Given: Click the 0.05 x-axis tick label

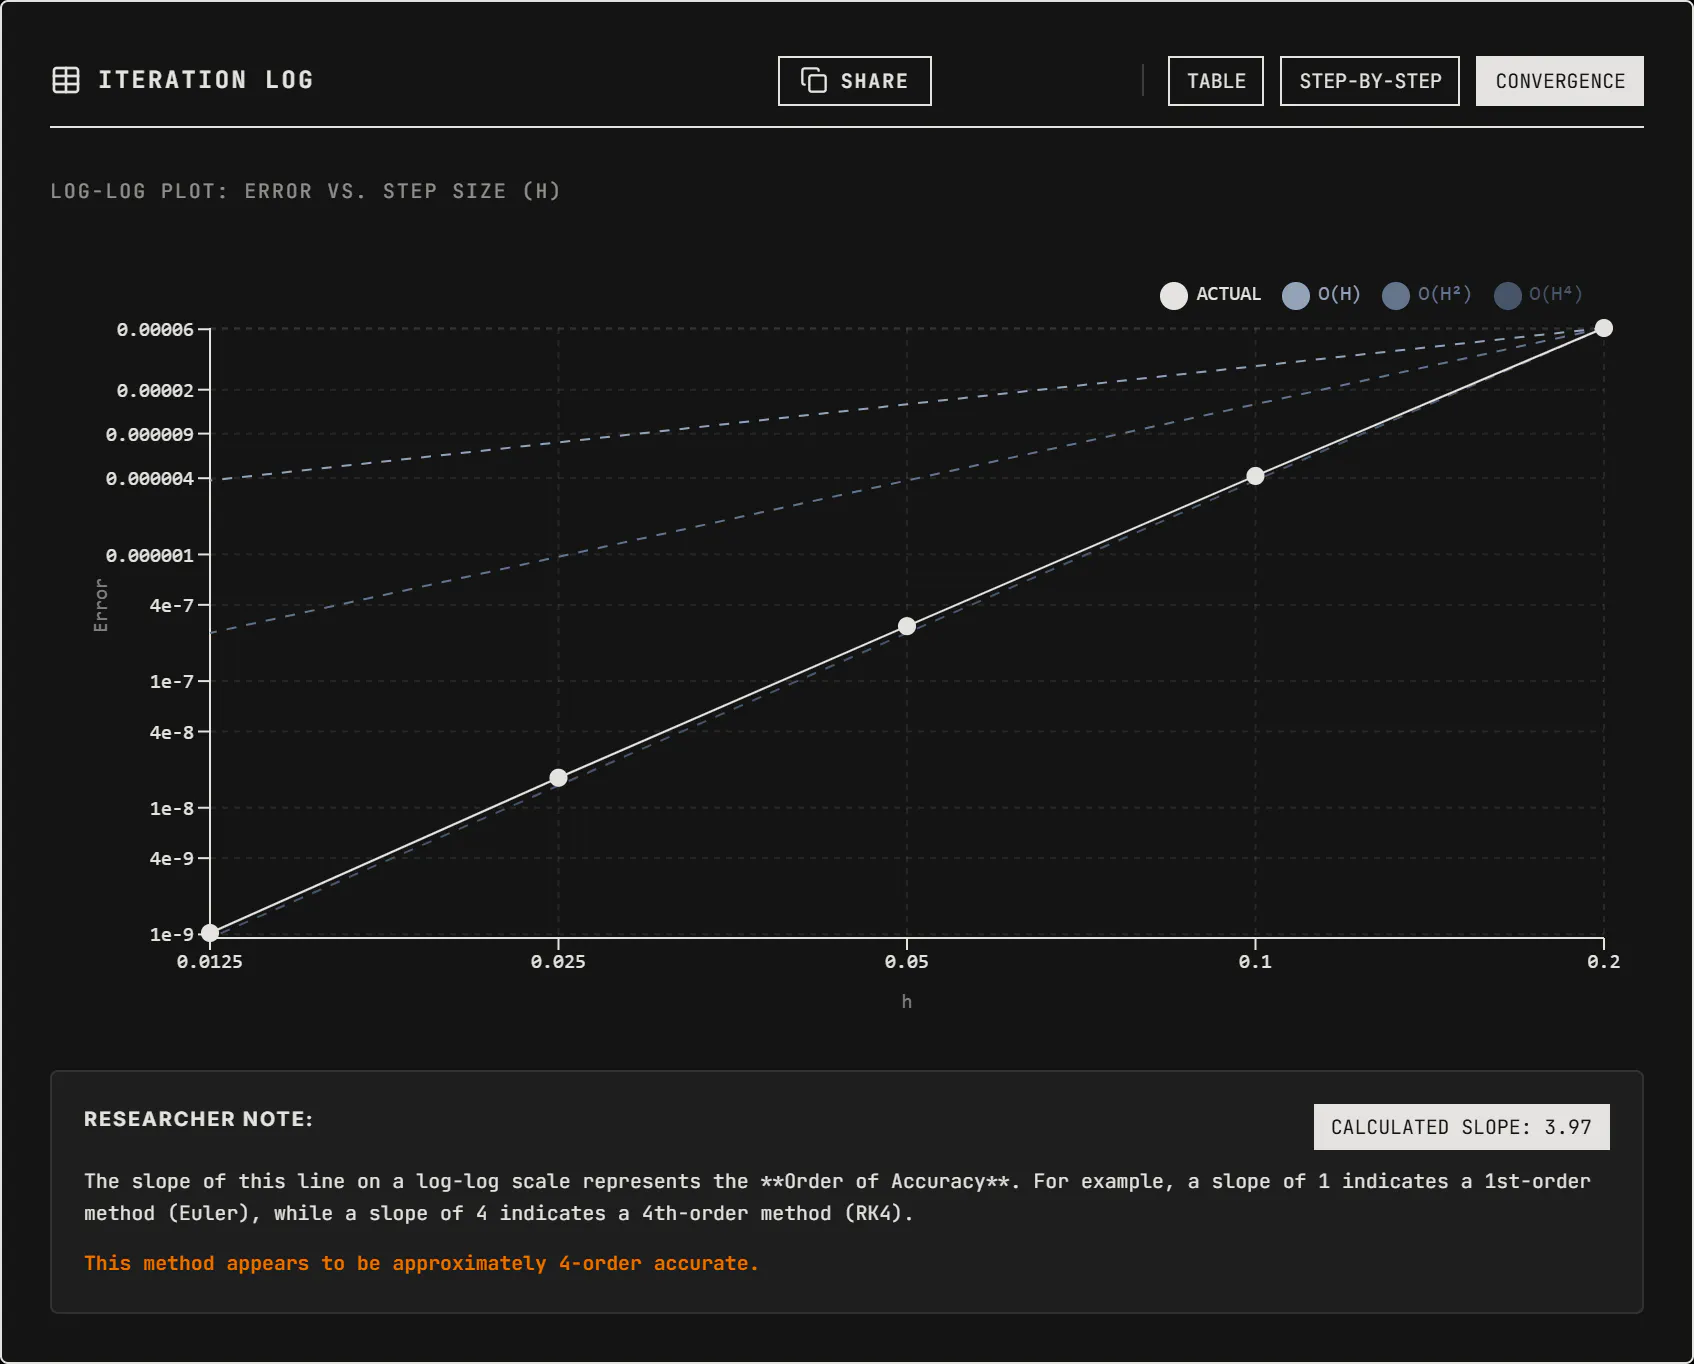Looking at the screenshot, I should (x=907, y=961).
